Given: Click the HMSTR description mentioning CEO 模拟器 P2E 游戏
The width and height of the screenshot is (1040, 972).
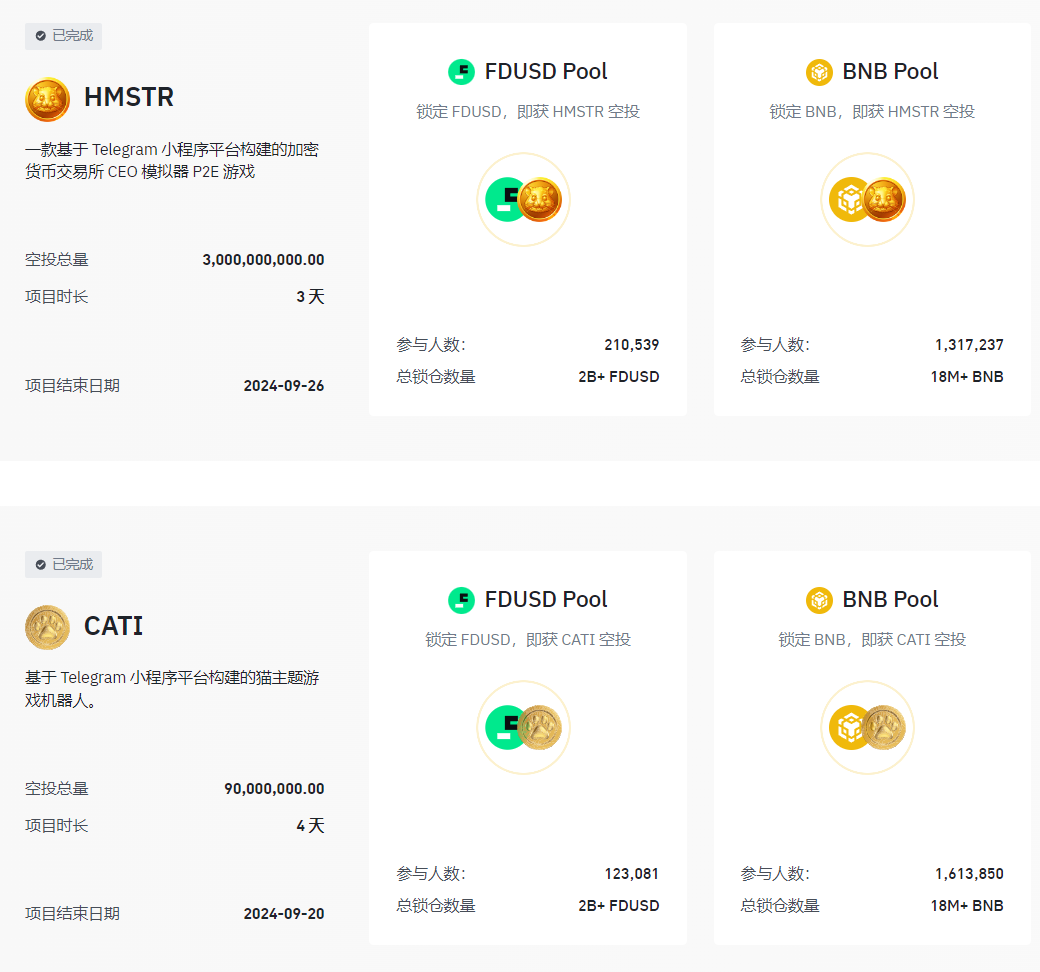Looking at the screenshot, I should click(x=172, y=161).
